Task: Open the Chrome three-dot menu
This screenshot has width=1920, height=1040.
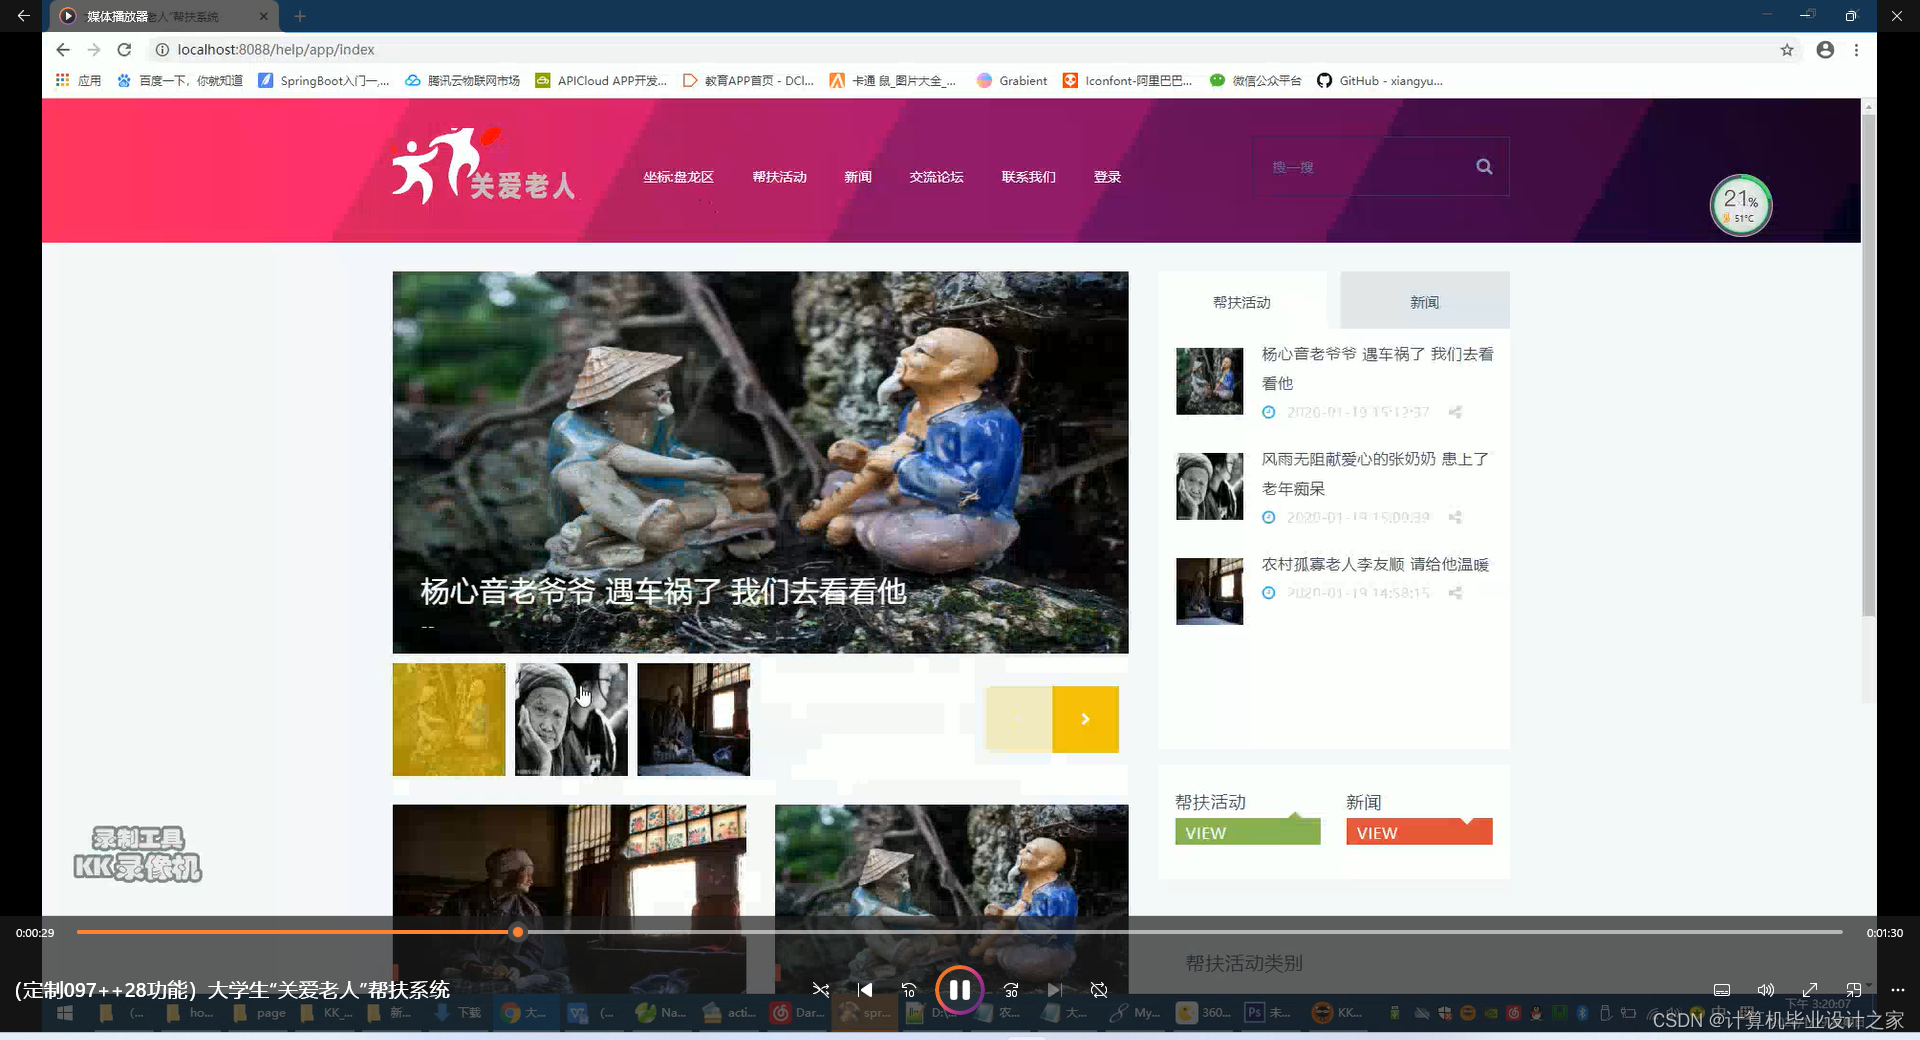Action: pos(1856,50)
